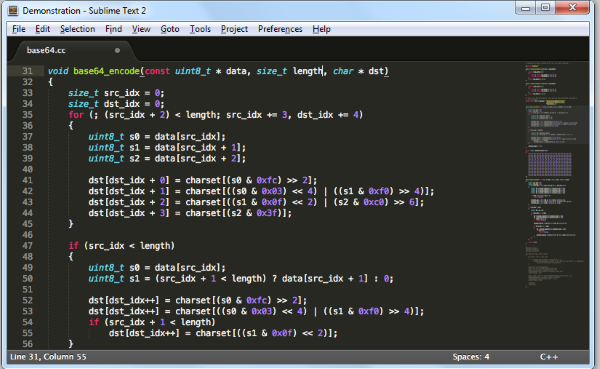This screenshot has height=369, width=600.
Task: Open the Tools menu
Action: coord(200,29)
